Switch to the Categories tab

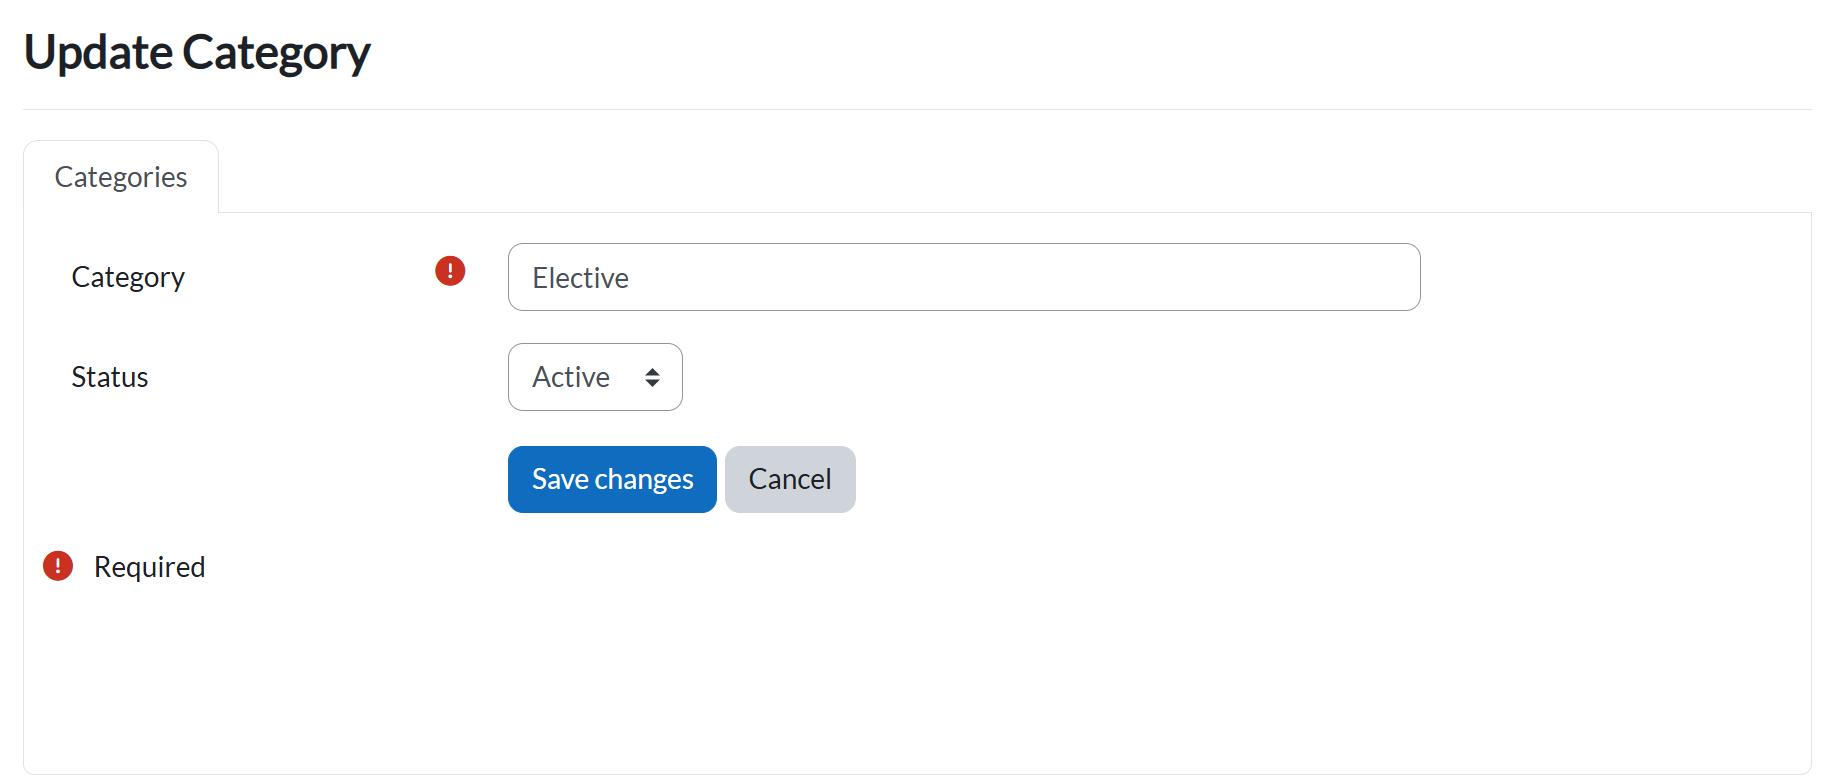121,177
